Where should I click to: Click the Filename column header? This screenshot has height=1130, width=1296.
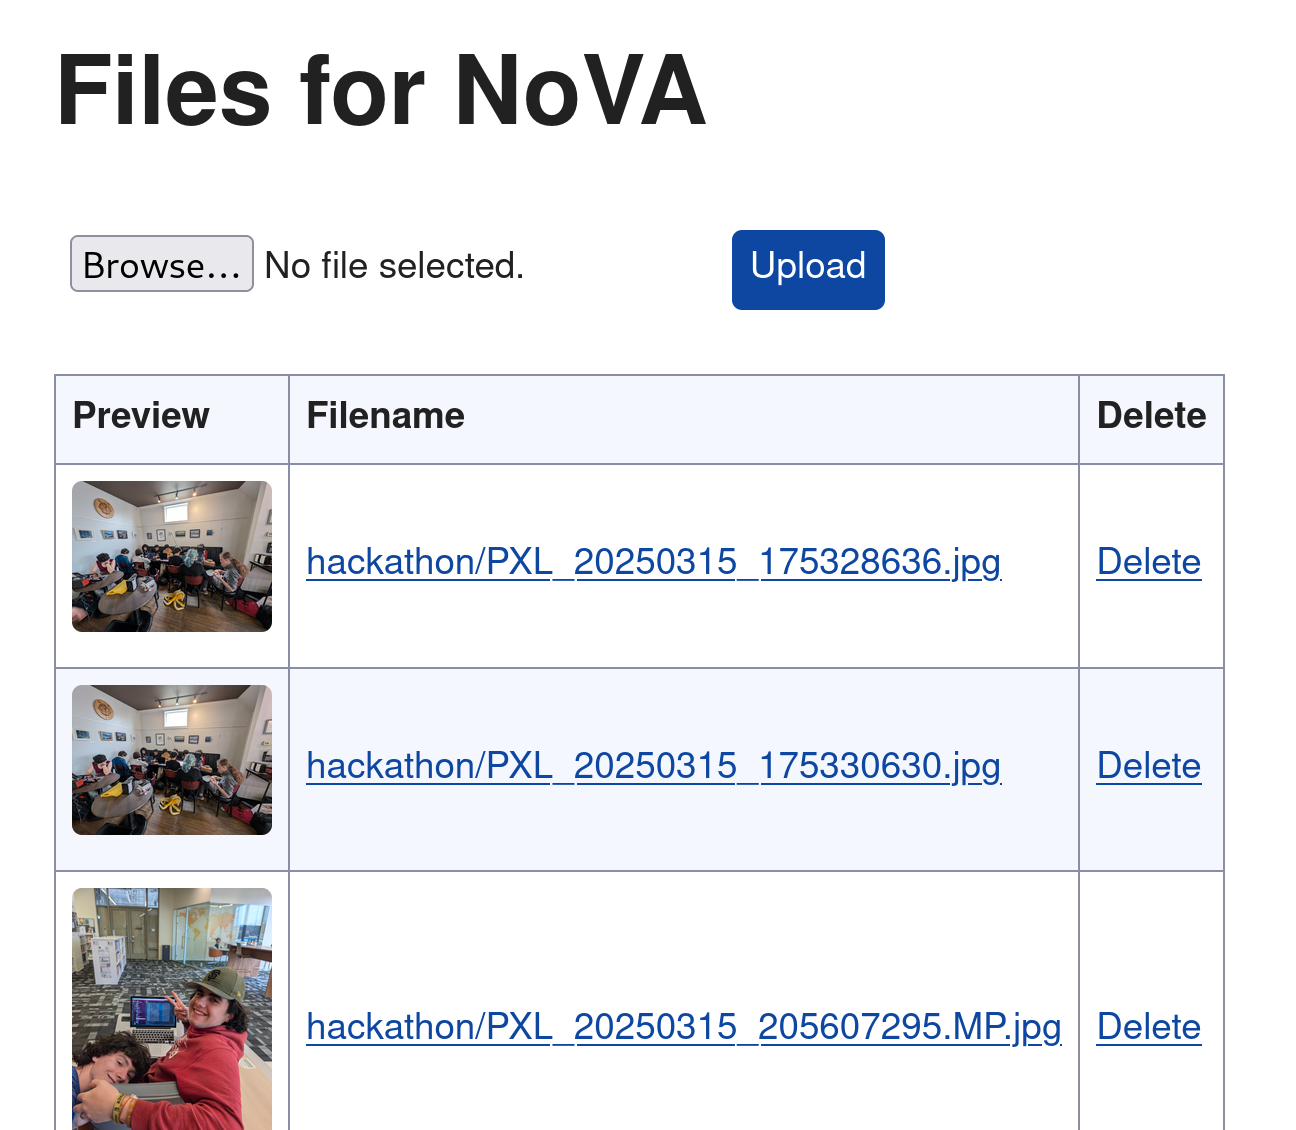point(385,416)
